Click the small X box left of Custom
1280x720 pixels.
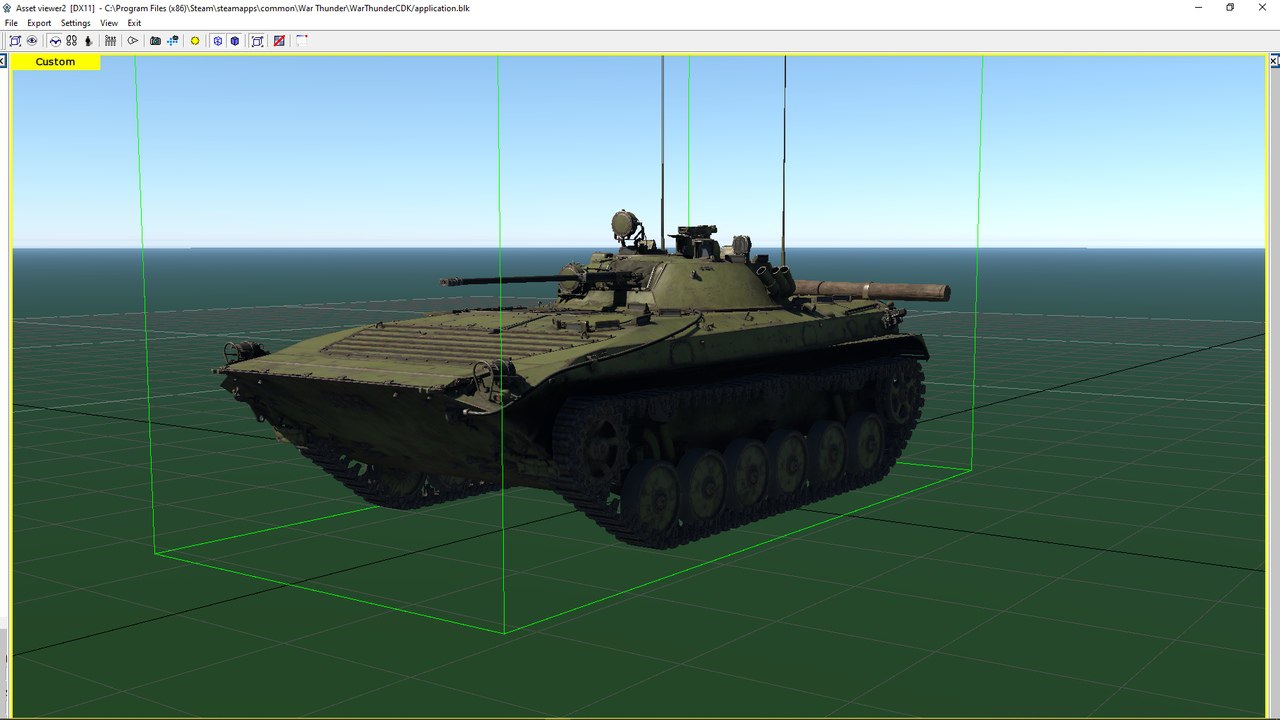click(x=3, y=62)
